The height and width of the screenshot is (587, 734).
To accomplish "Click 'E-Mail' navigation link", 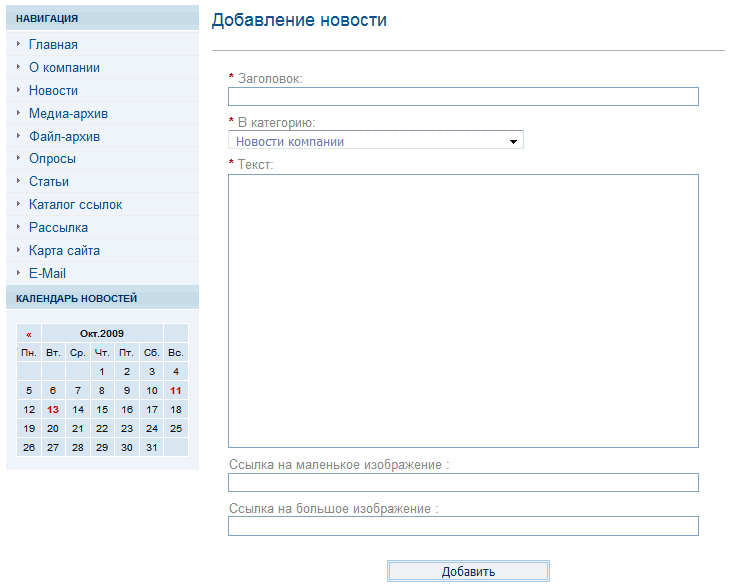I will tap(47, 273).
